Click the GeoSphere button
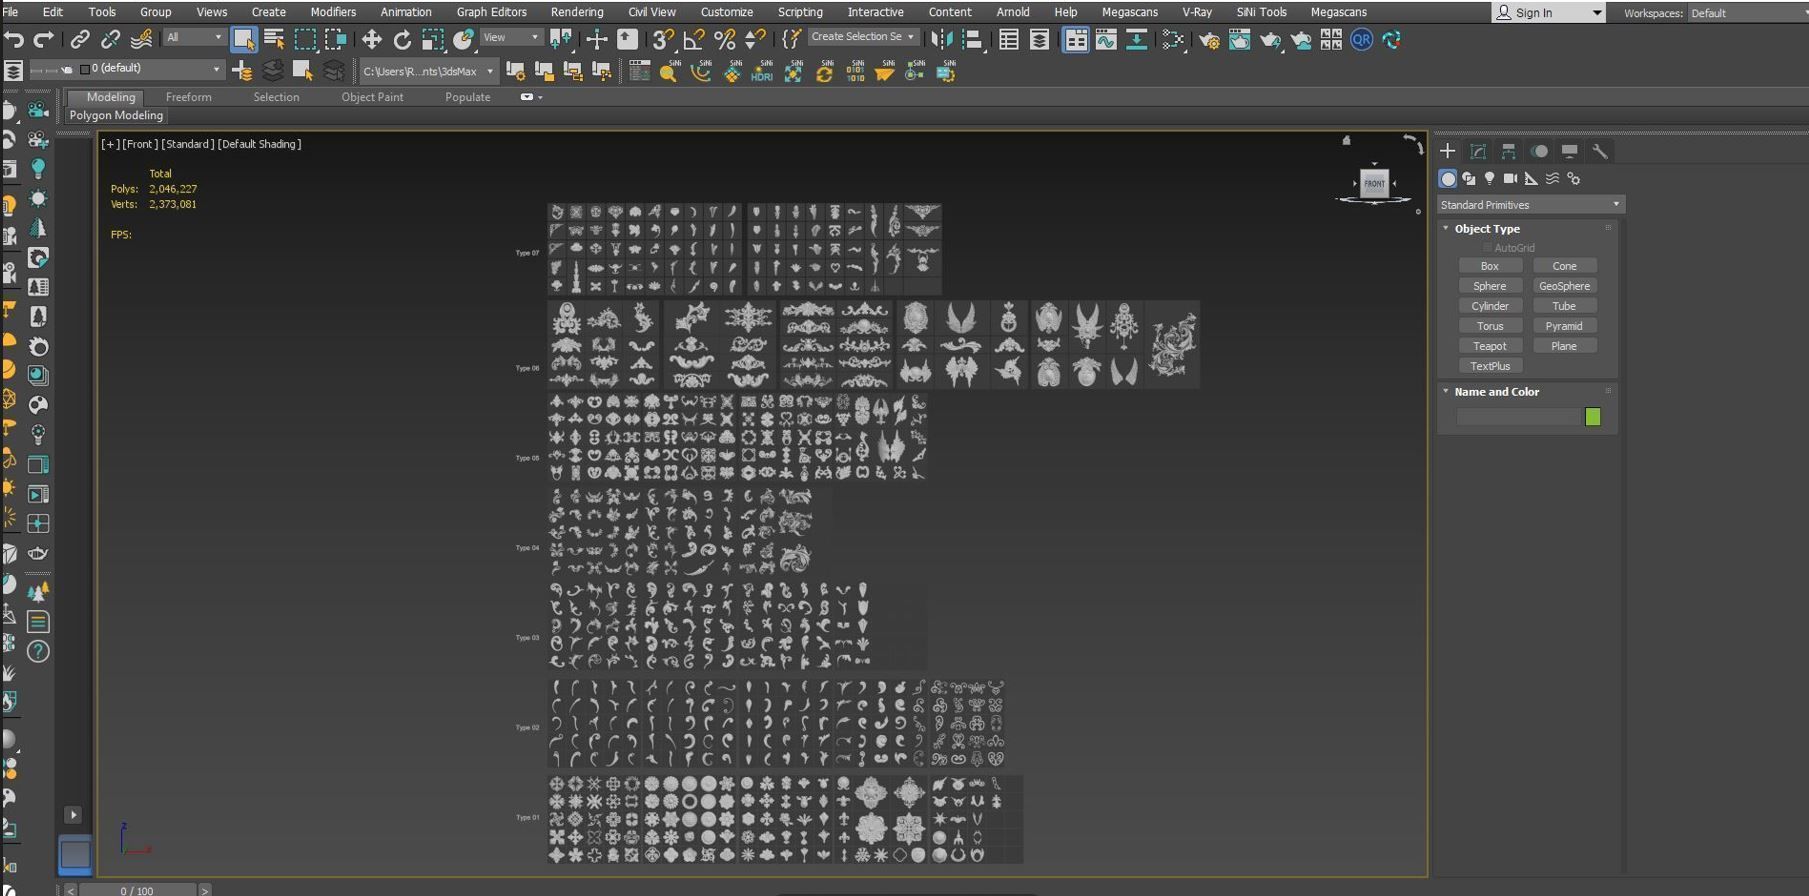 [x=1564, y=286]
